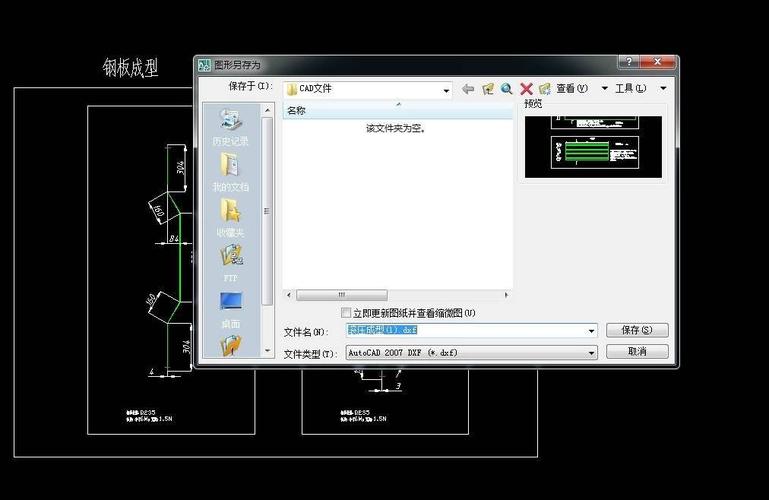Go up one folder level icon
769x500 pixels.
coord(487,89)
